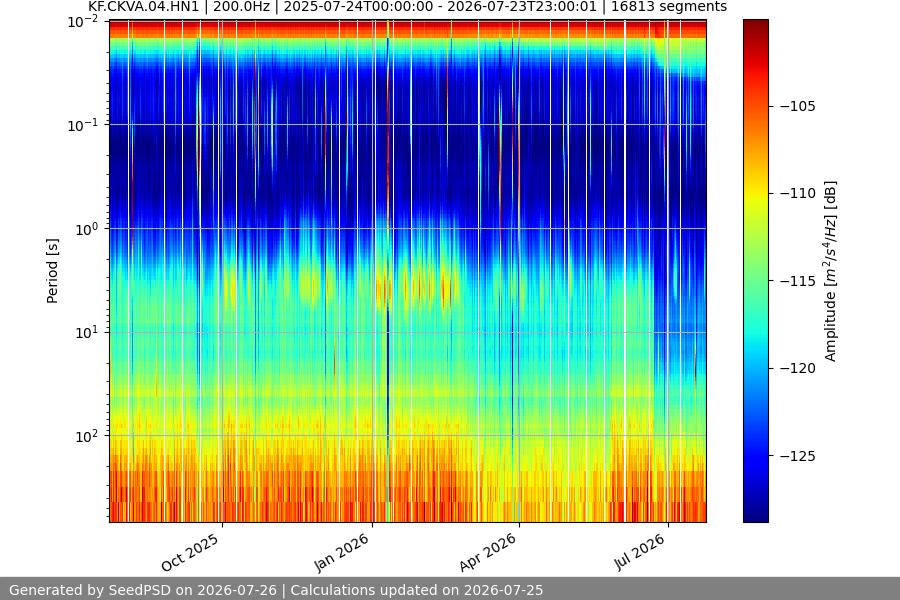The image size is (900, 600).
Task: Select the Apr 2026 x-axis tick label
Action: pos(488,552)
